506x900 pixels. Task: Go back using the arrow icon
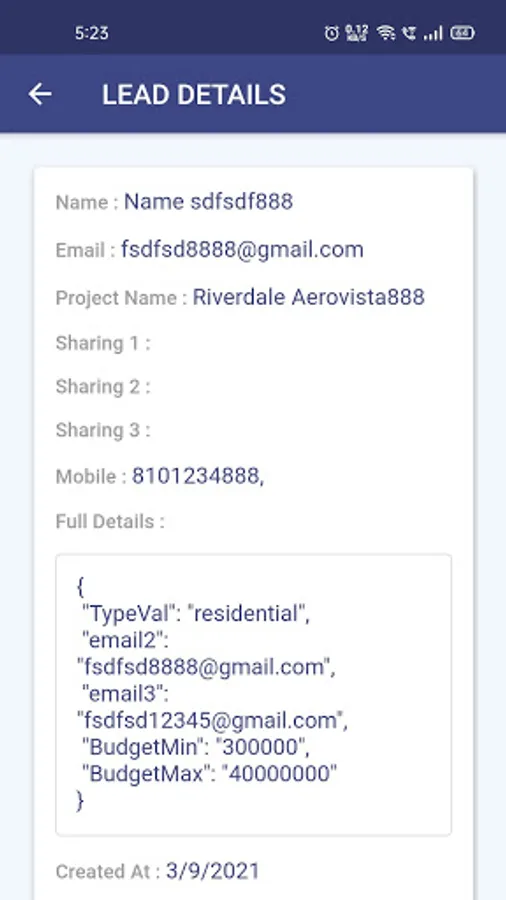[x=40, y=94]
